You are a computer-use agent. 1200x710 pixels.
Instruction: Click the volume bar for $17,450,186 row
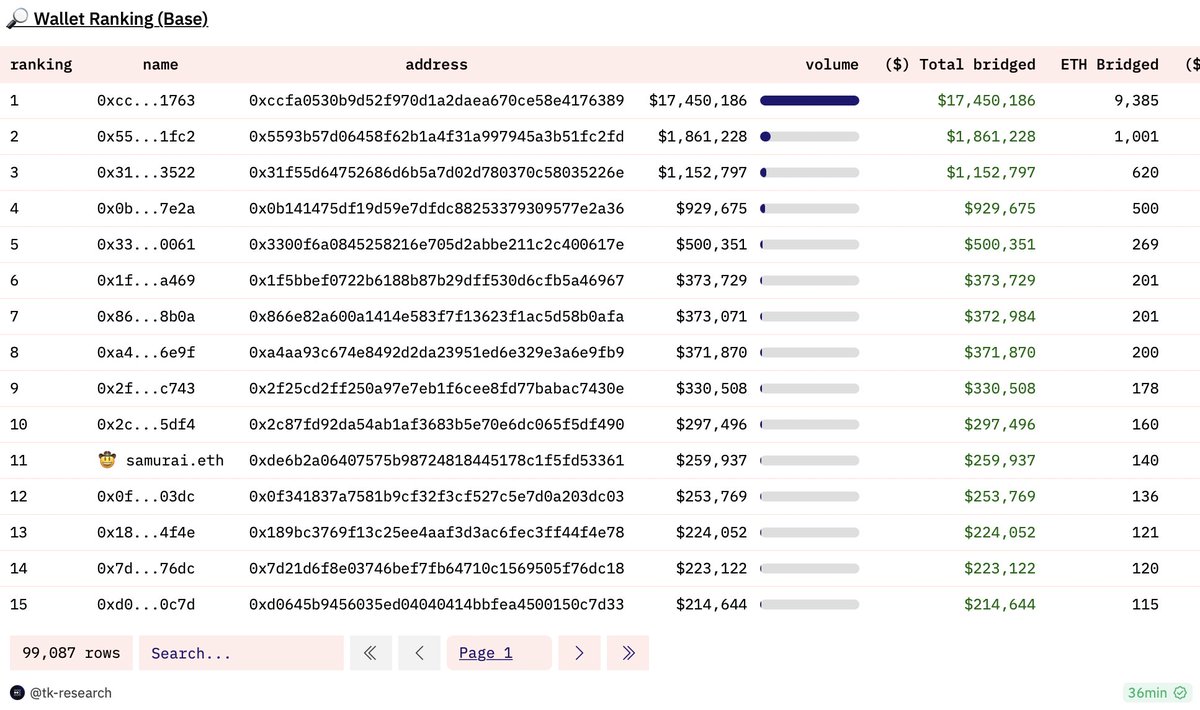click(809, 100)
